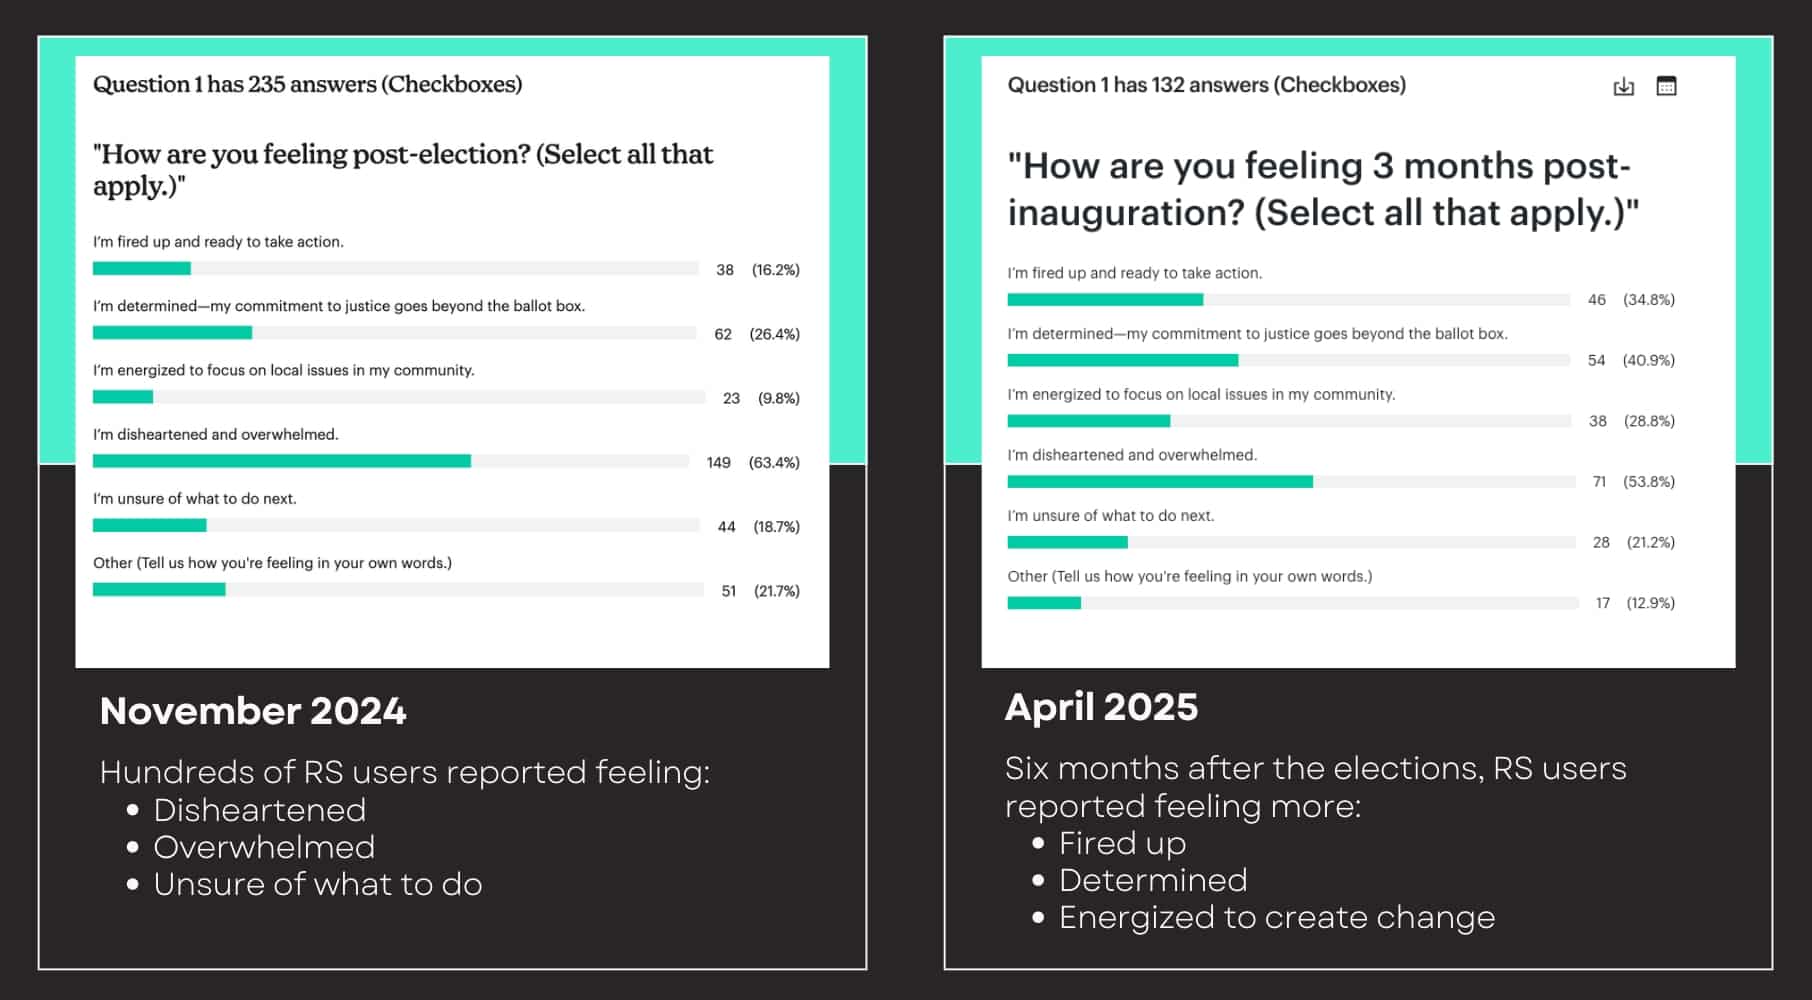The image size is (1812, 1000).
Task: Click the table view icon beside download
Action: [x=1666, y=86]
